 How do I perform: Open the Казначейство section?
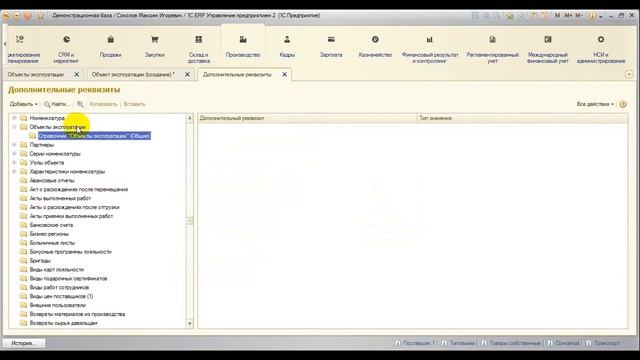(x=375, y=47)
